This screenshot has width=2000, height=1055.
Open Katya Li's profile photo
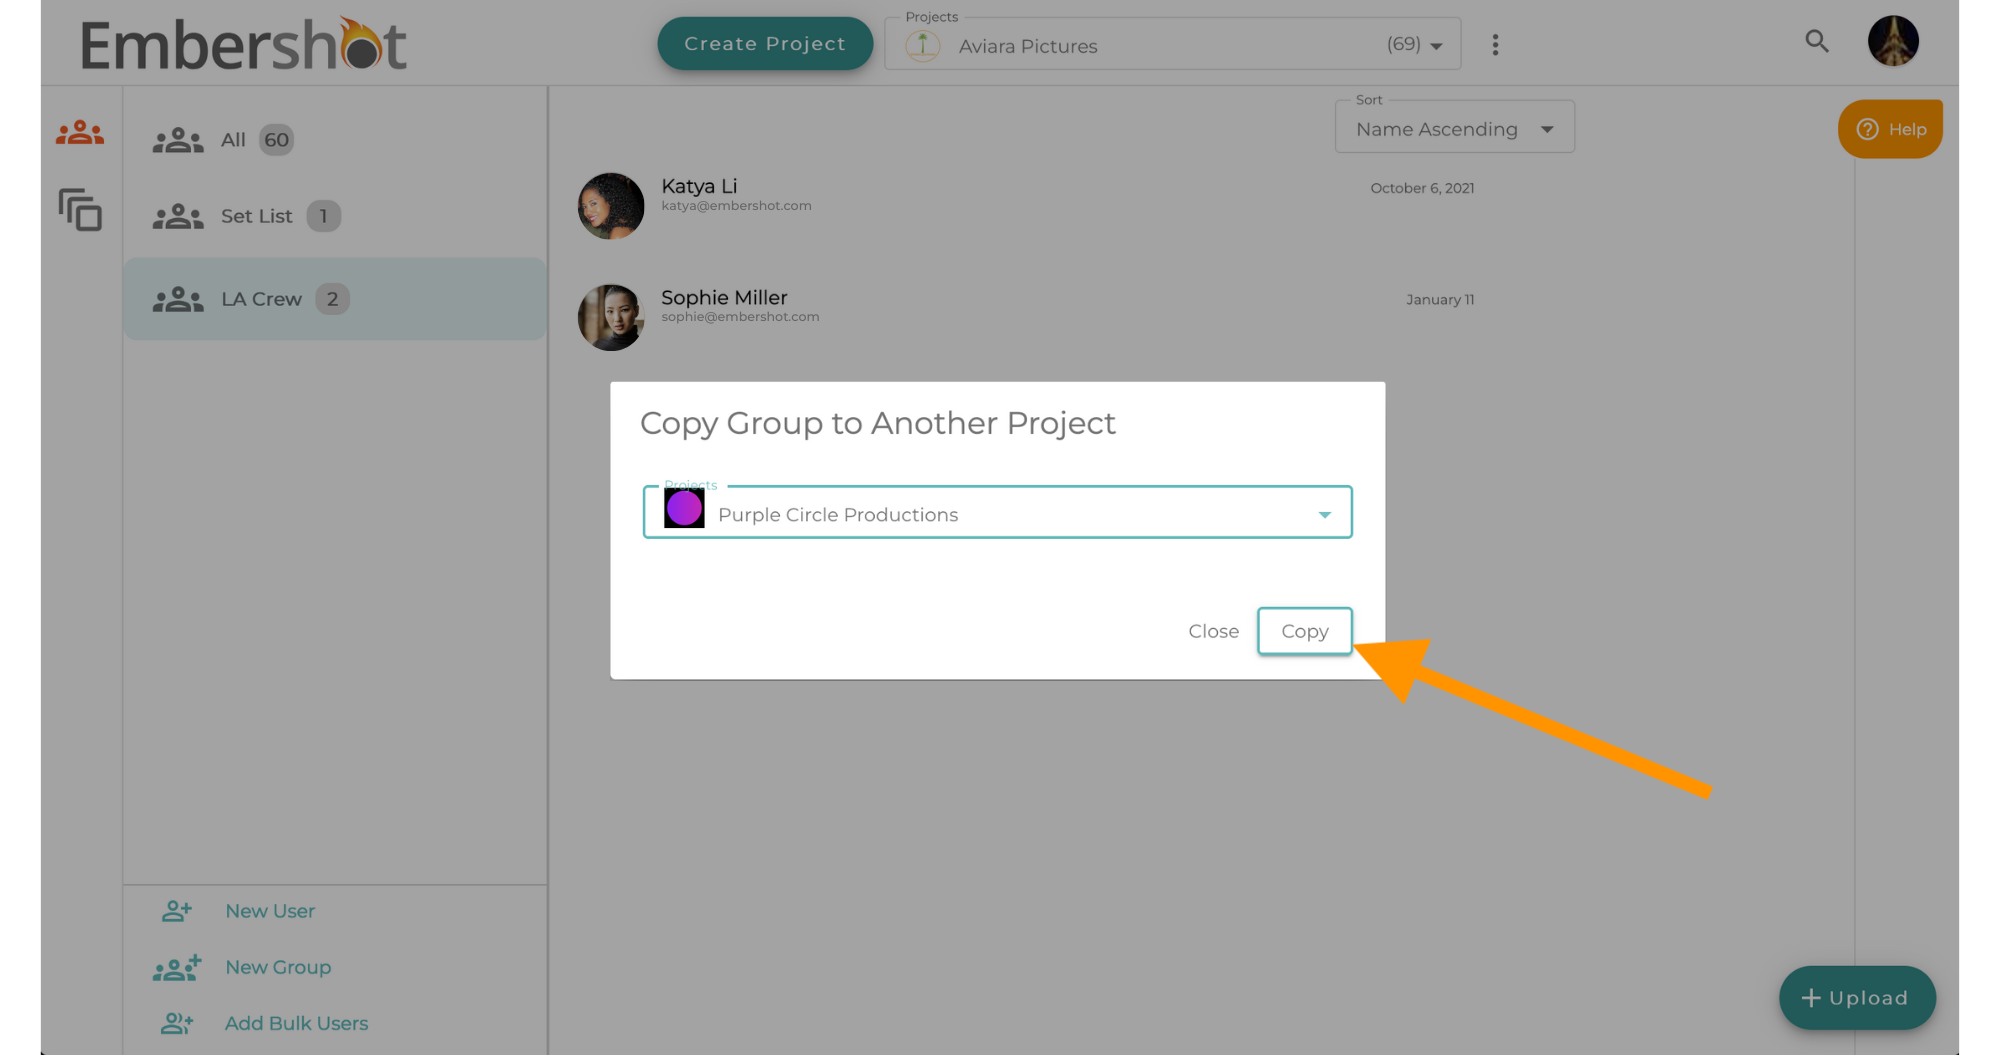[x=611, y=206]
